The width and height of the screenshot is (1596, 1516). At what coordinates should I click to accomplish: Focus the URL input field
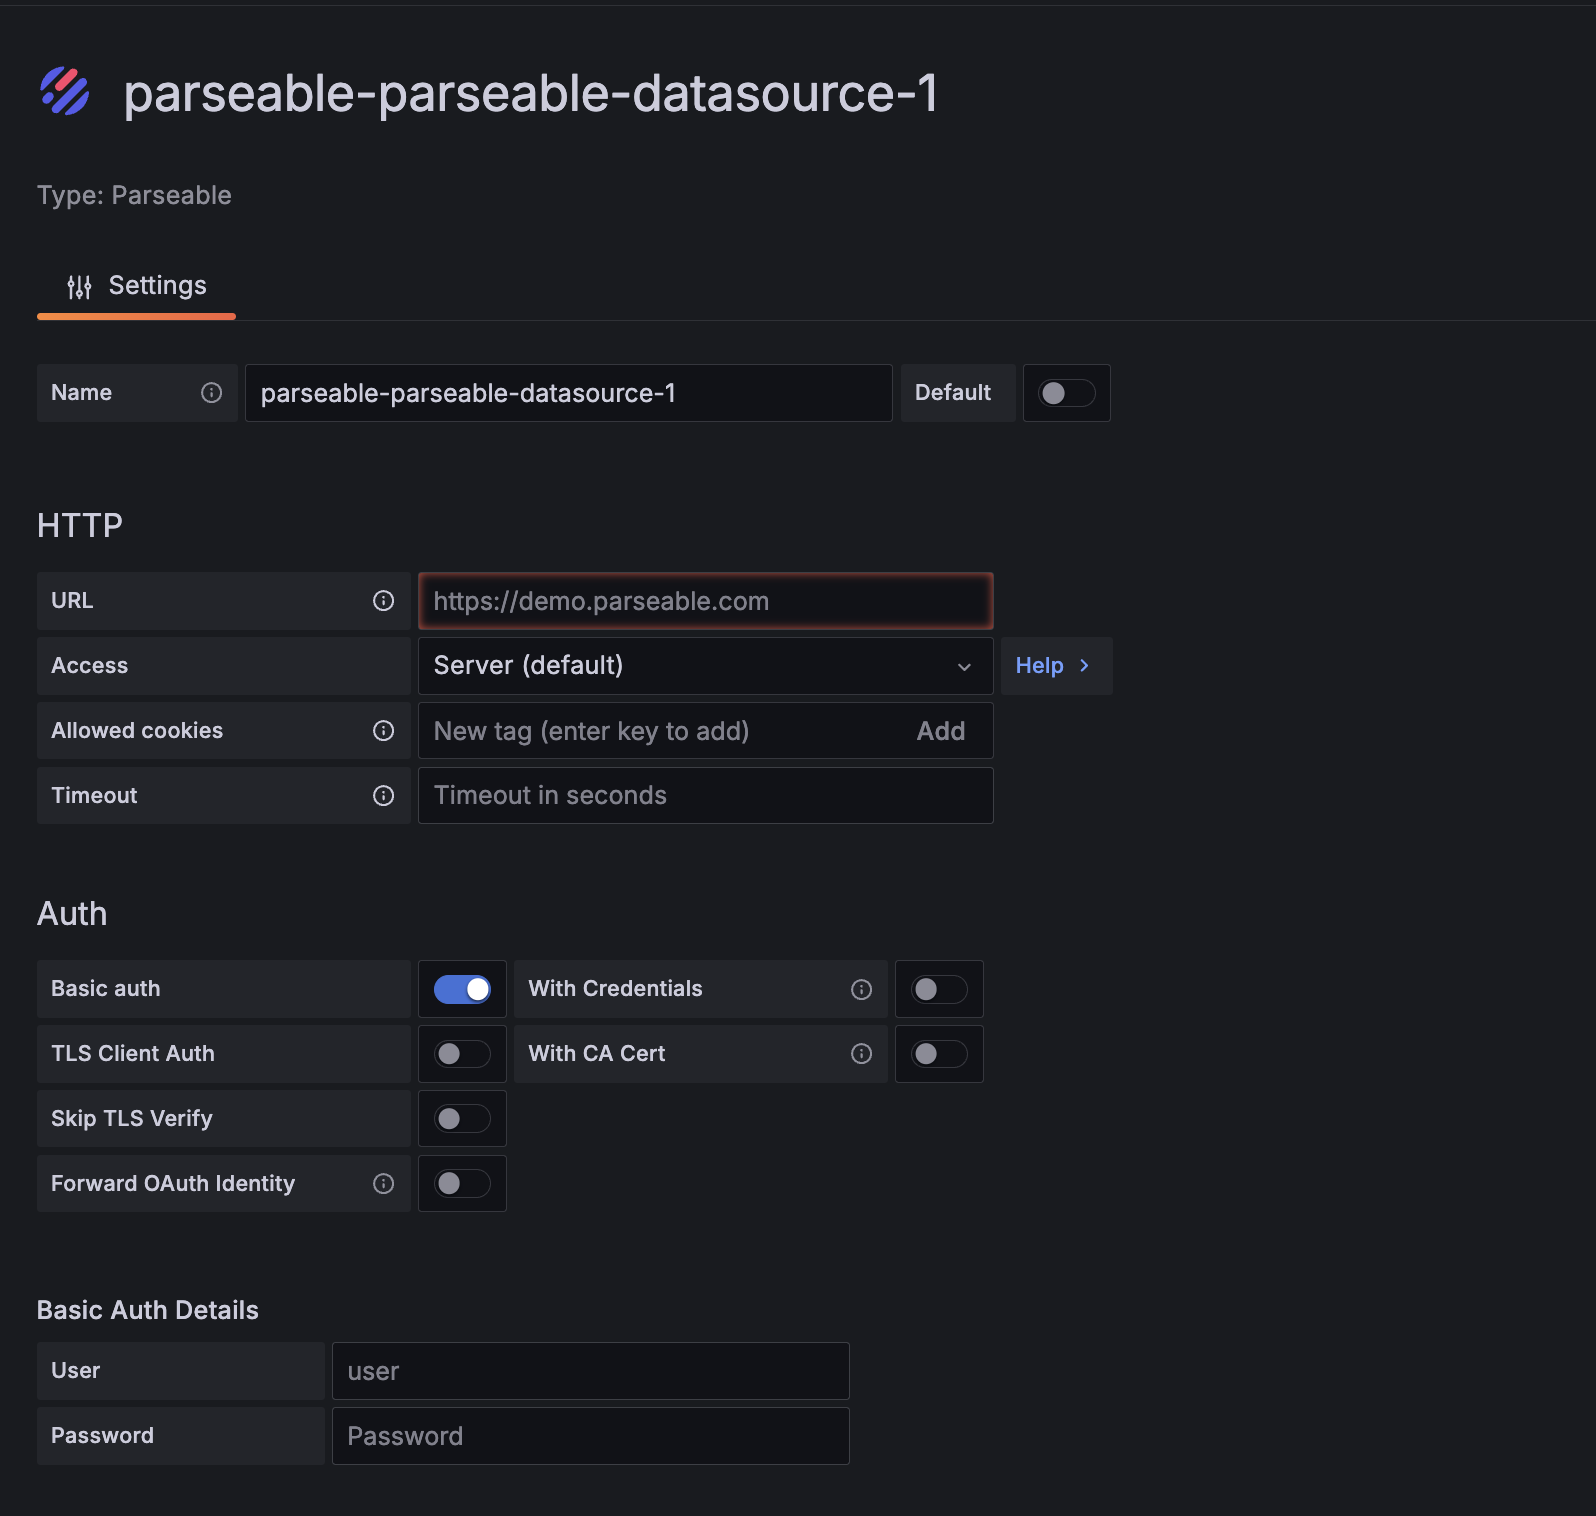(x=705, y=601)
